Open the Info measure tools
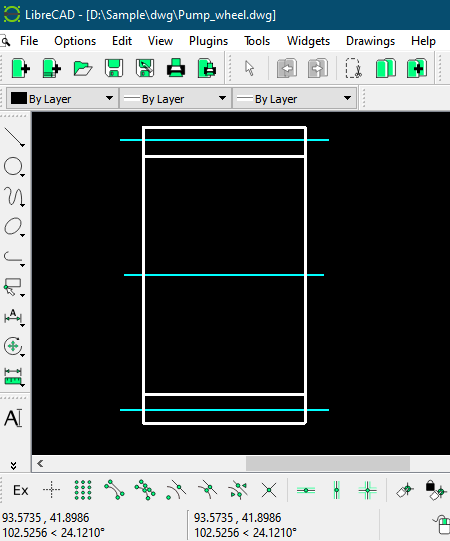Image resolution: width=450 pixels, height=541 pixels. pos(14,376)
